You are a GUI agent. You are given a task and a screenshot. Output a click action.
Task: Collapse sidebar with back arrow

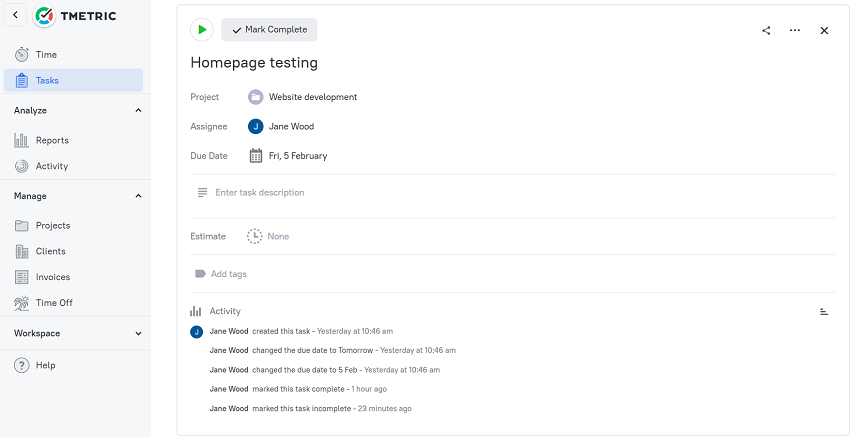(x=16, y=15)
